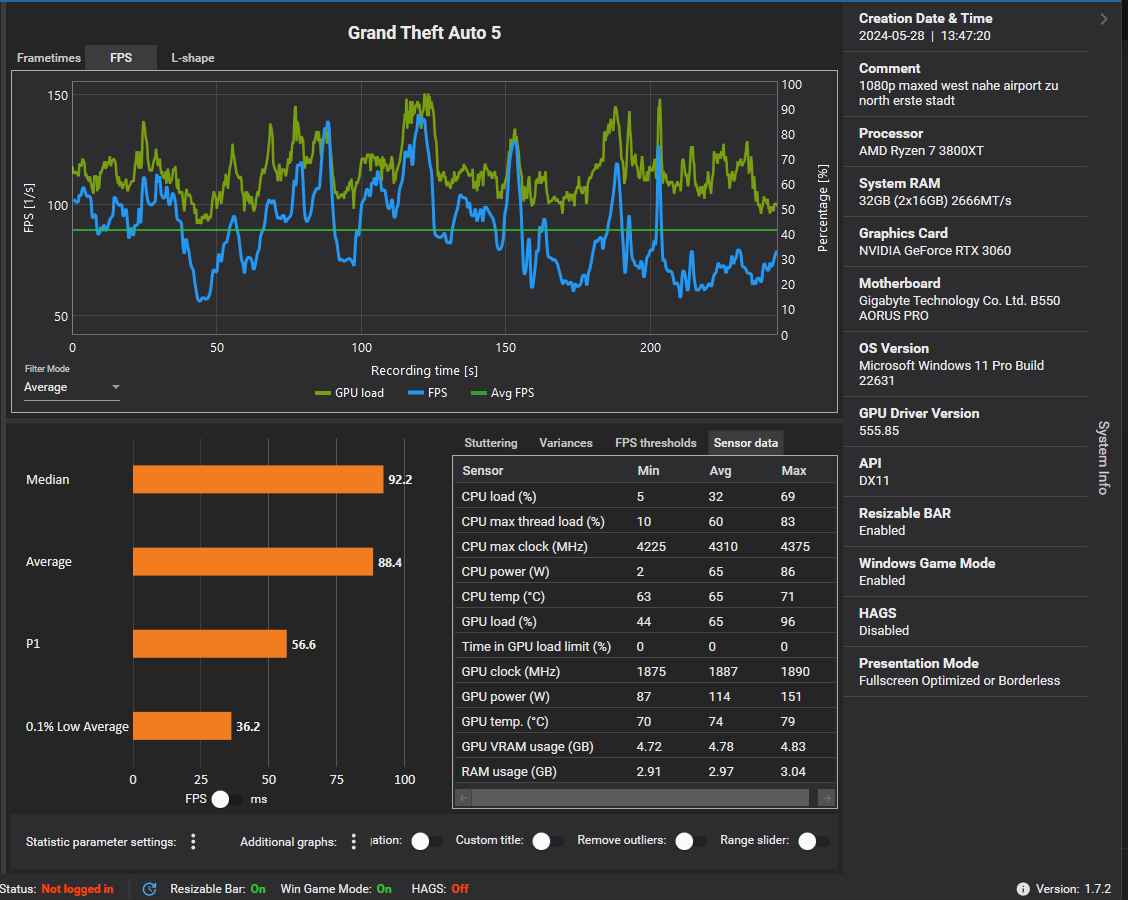Click the Comment text in System Info

(x=958, y=93)
